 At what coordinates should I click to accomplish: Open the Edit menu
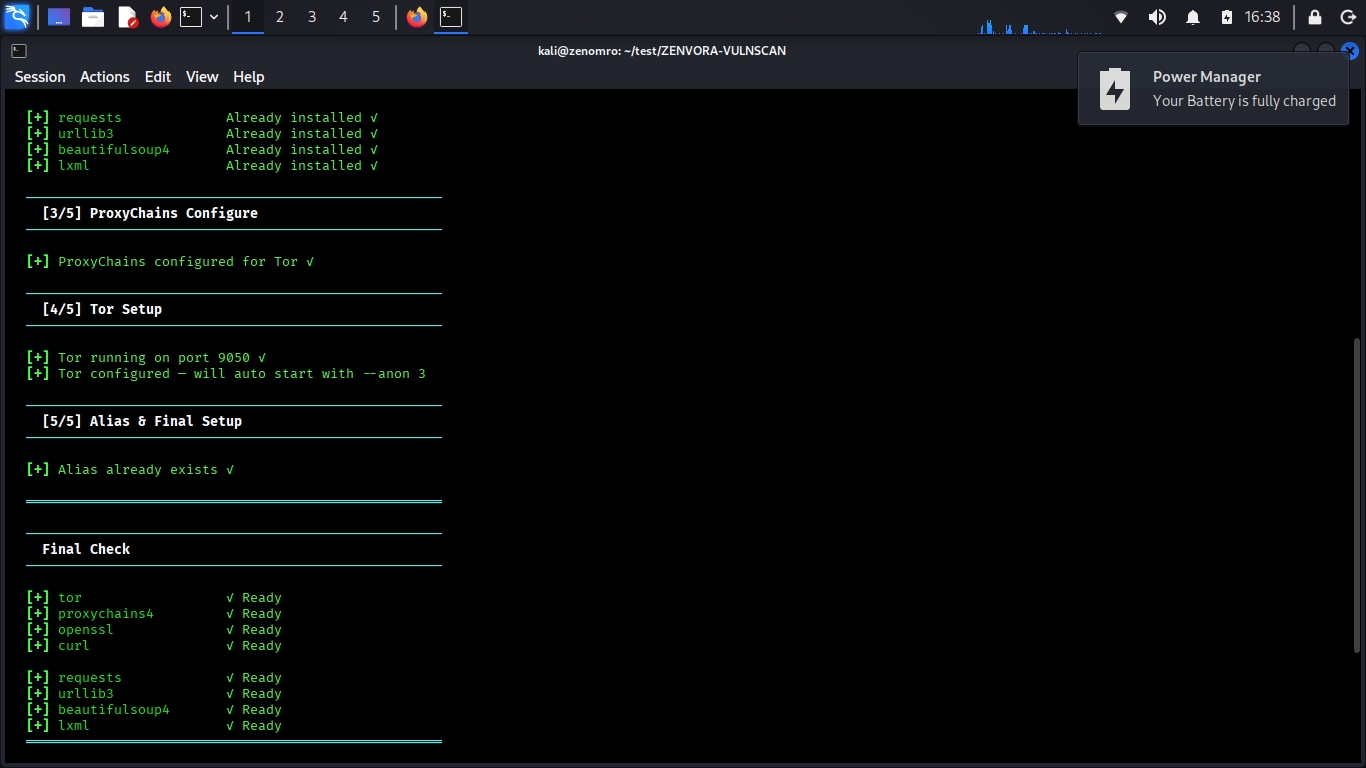coord(158,77)
